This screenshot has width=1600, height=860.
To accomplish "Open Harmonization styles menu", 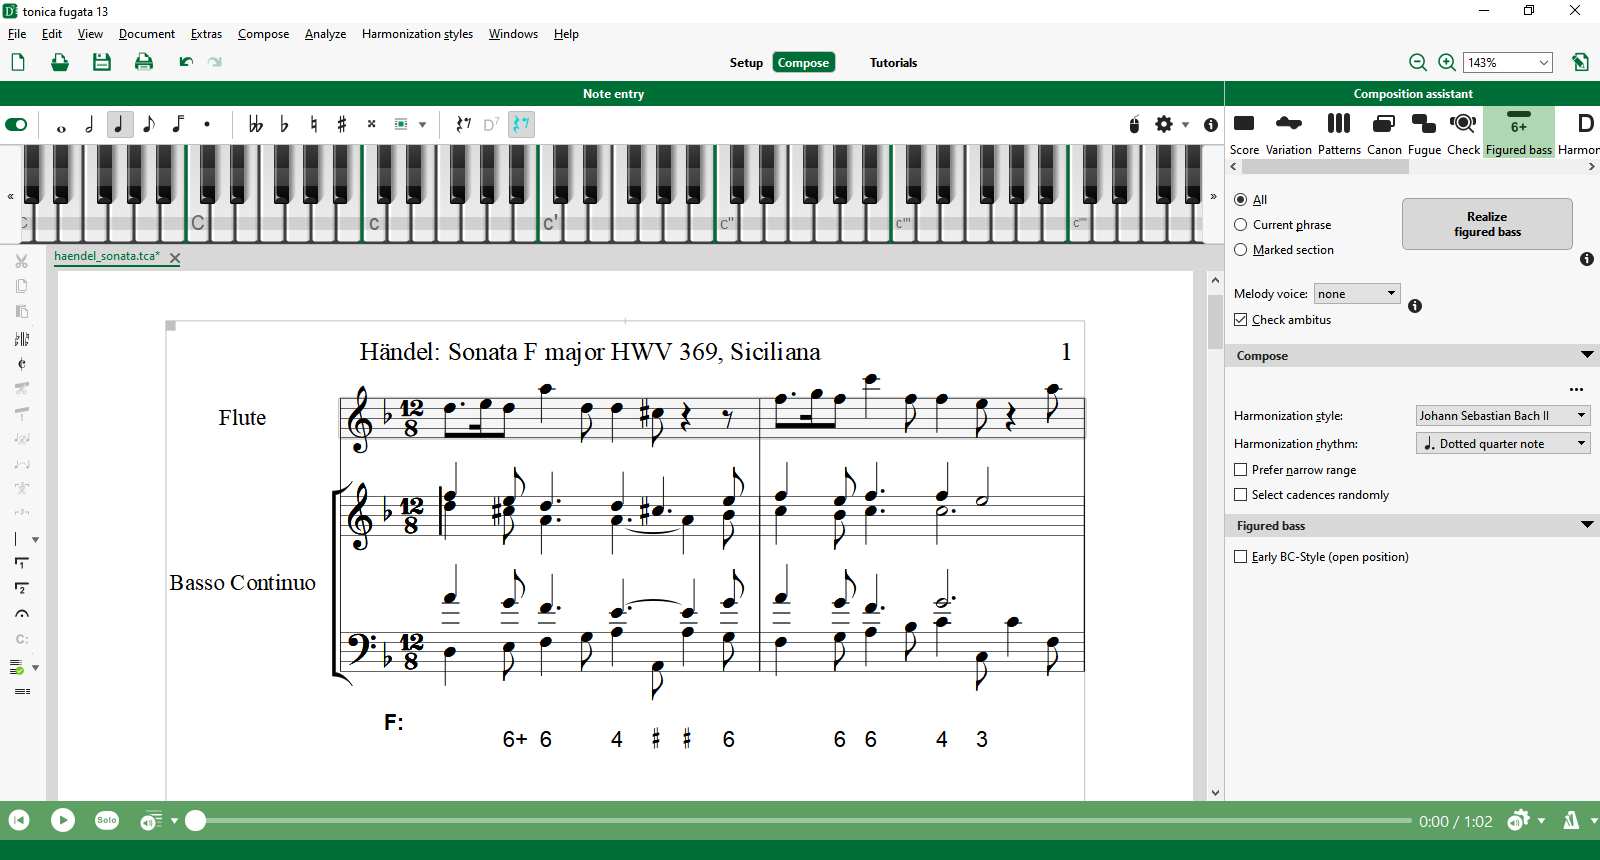I will pyautogui.click(x=417, y=34).
